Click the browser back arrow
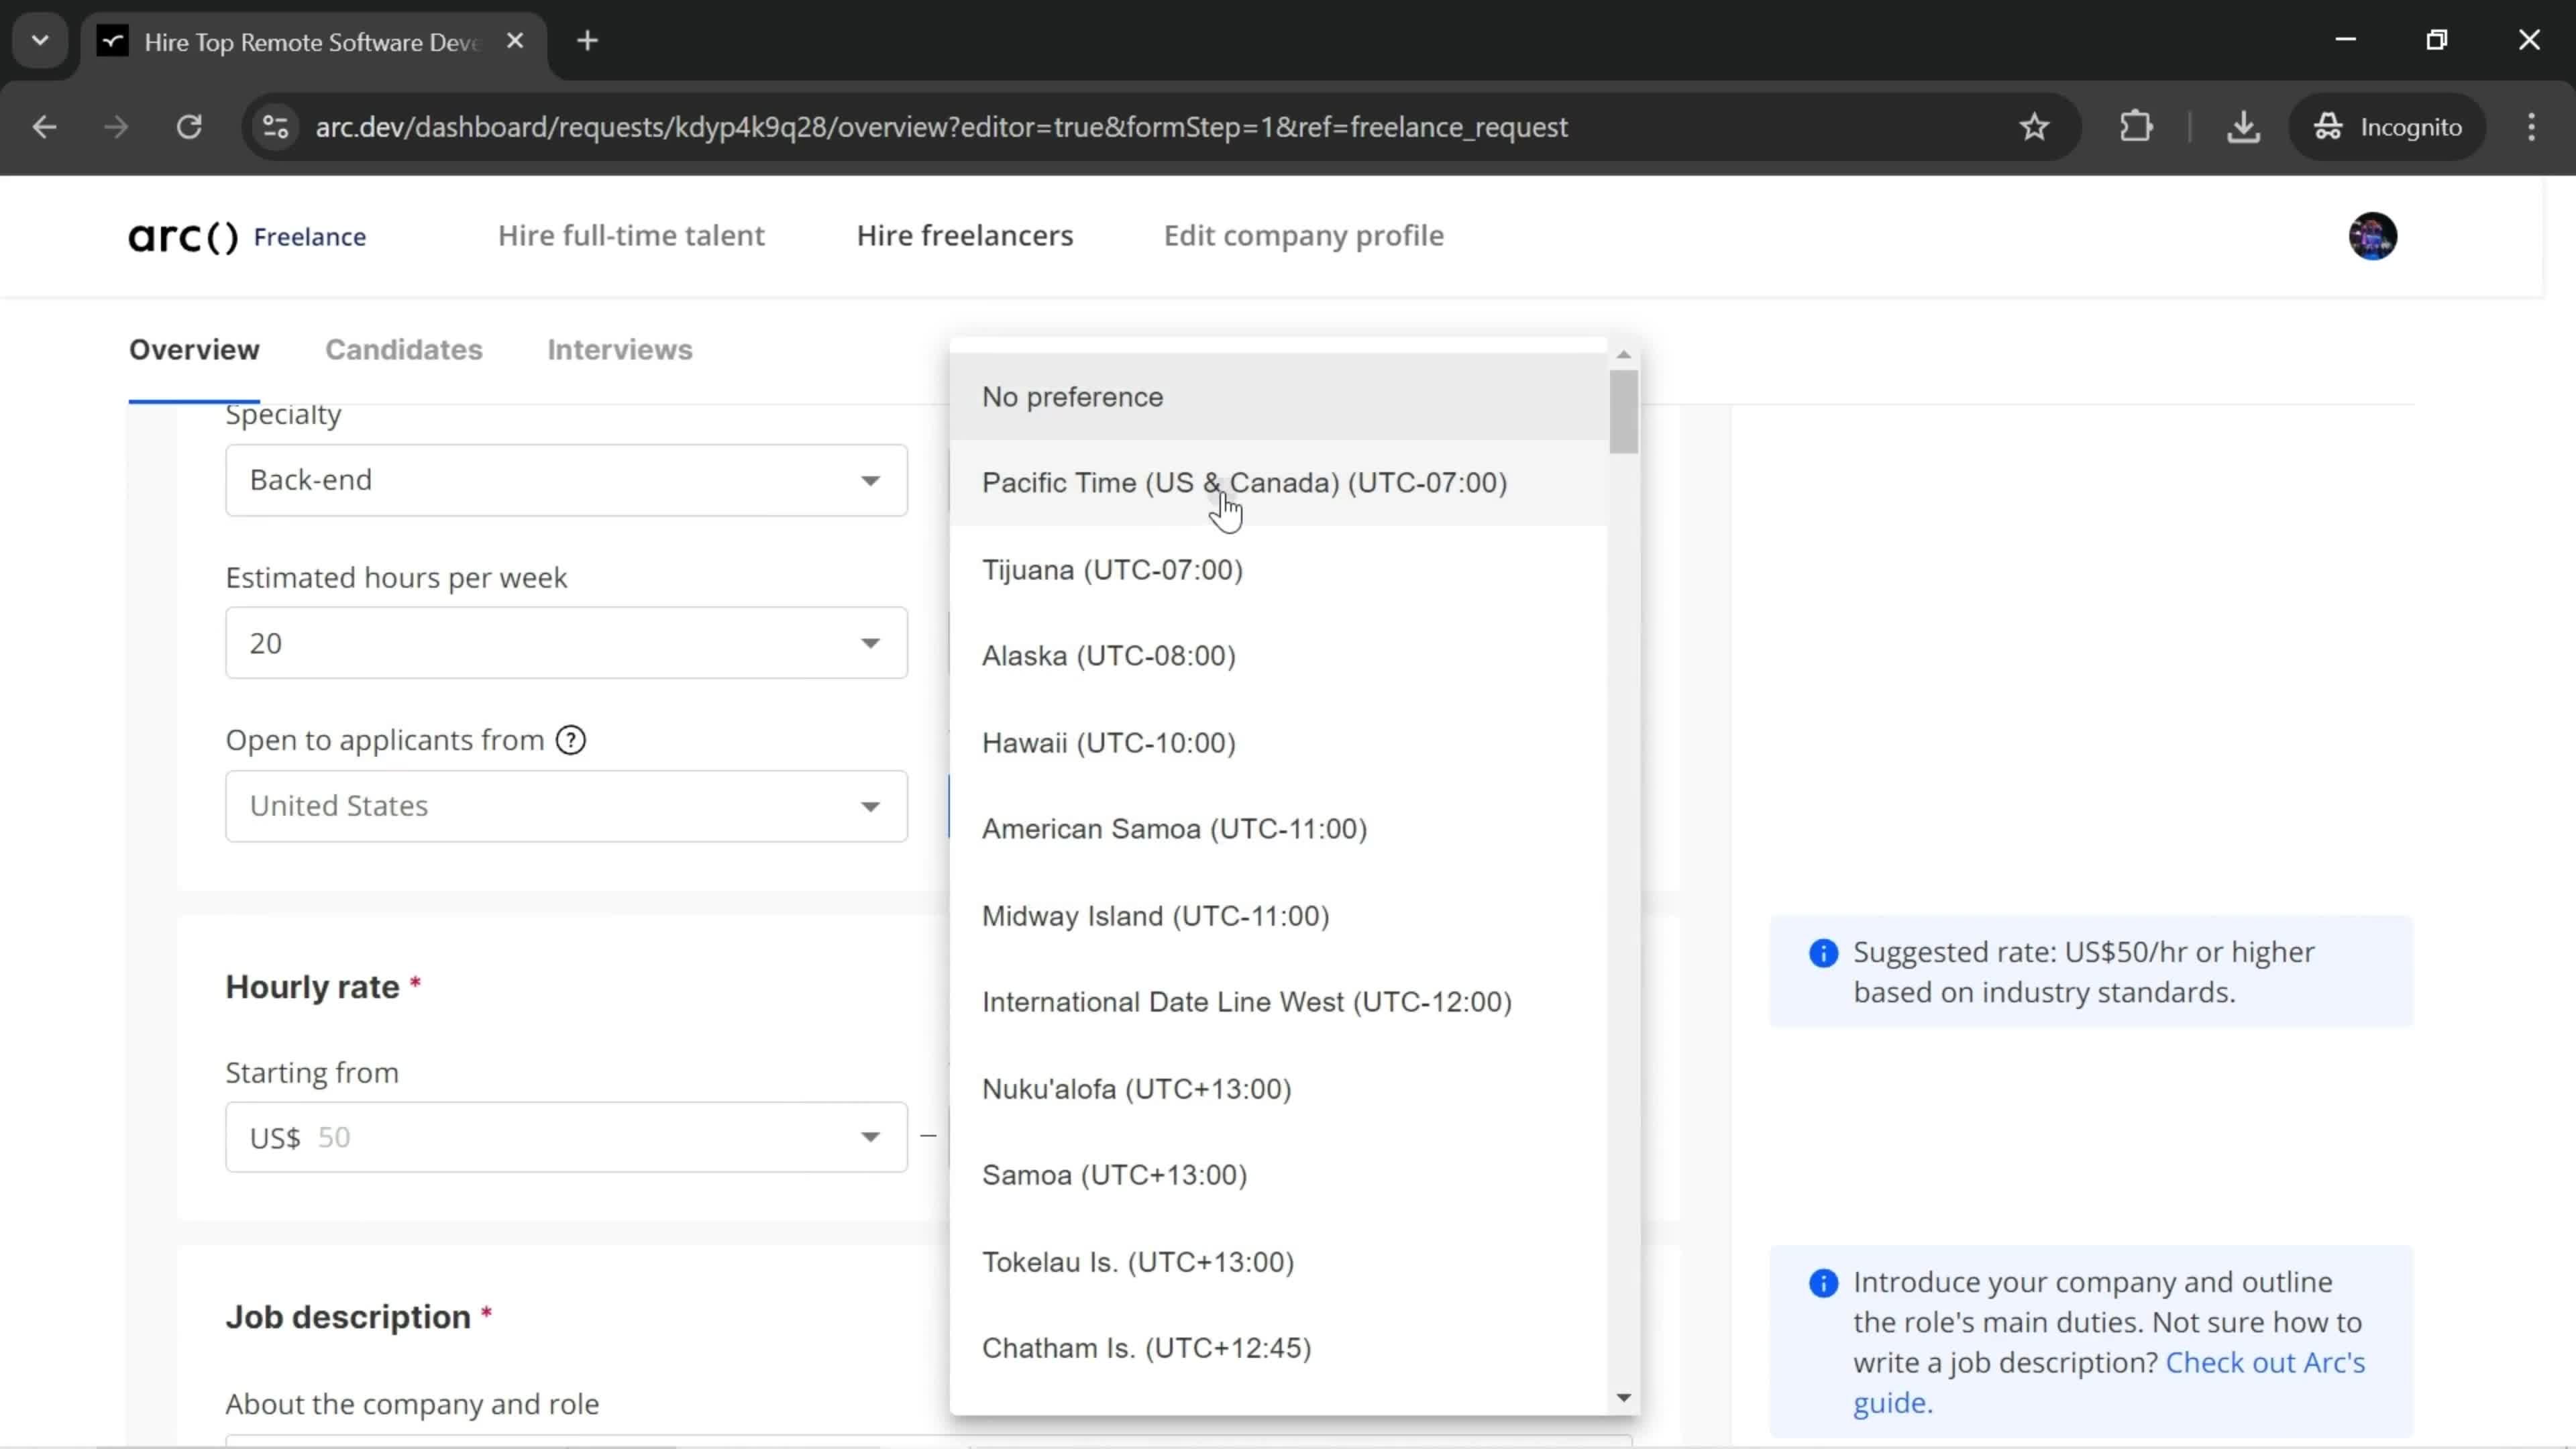 coord(44,127)
